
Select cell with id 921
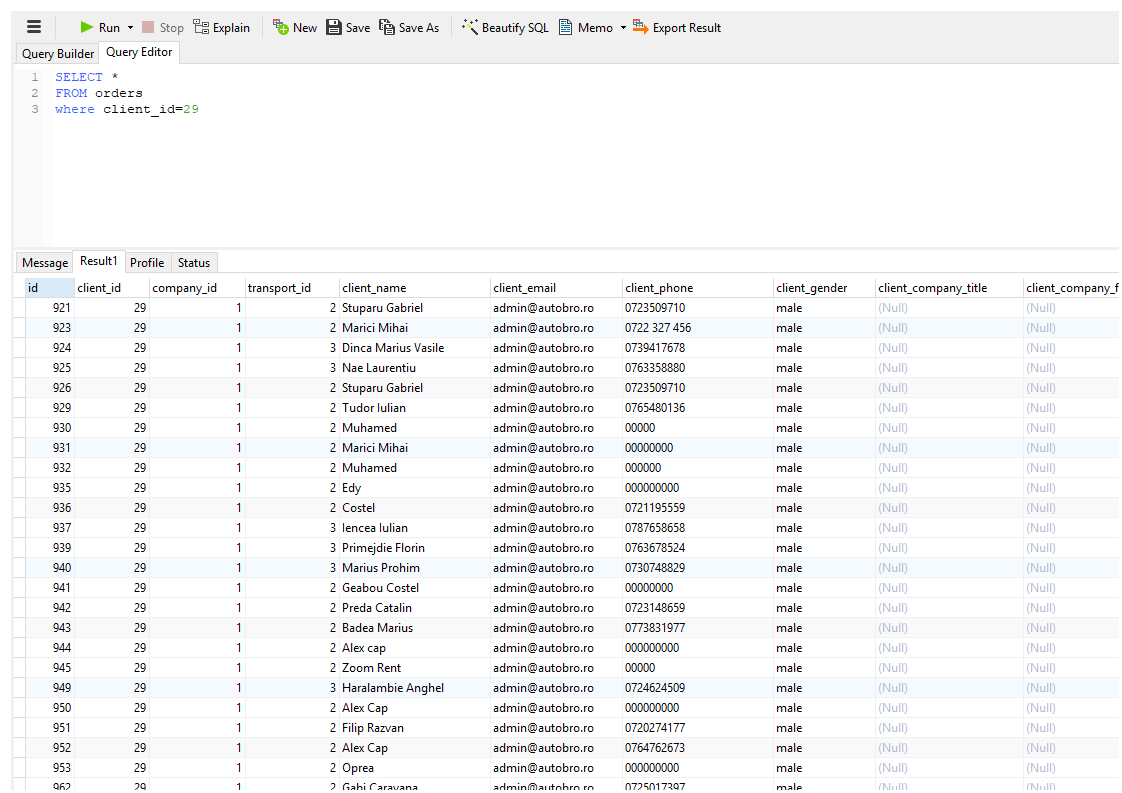pos(49,308)
